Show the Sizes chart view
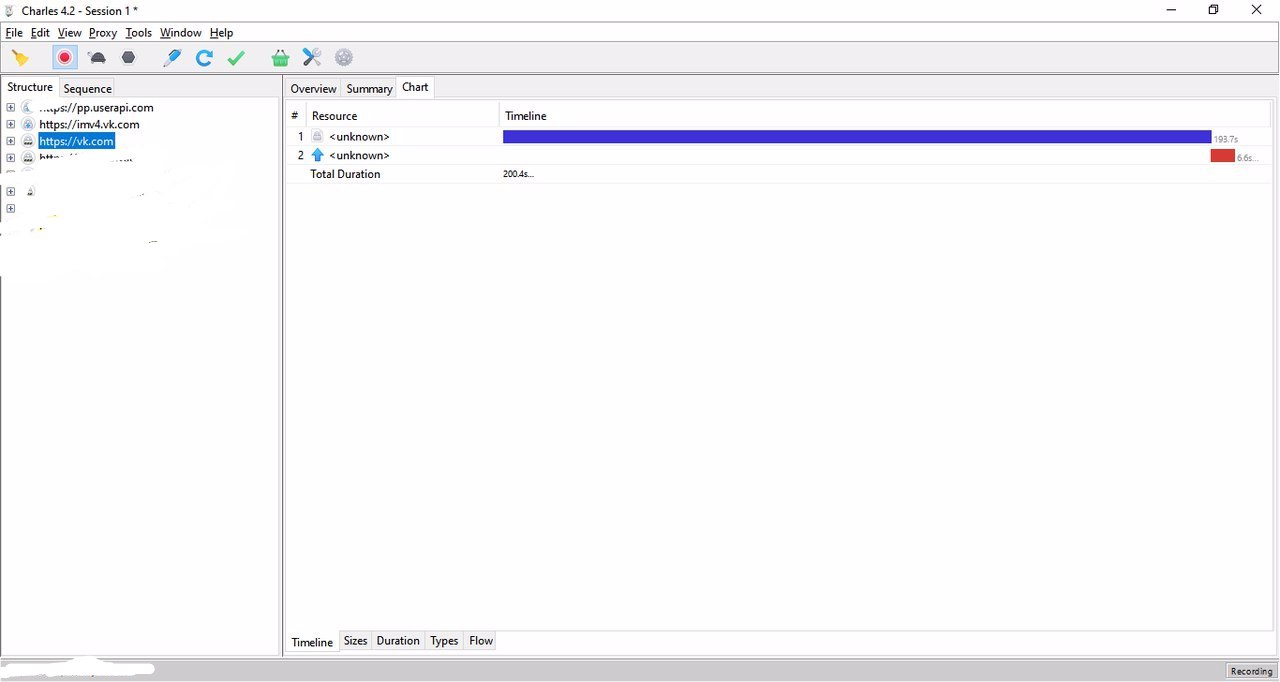This screenshot has height=682, width=1280. pos(355,641)
